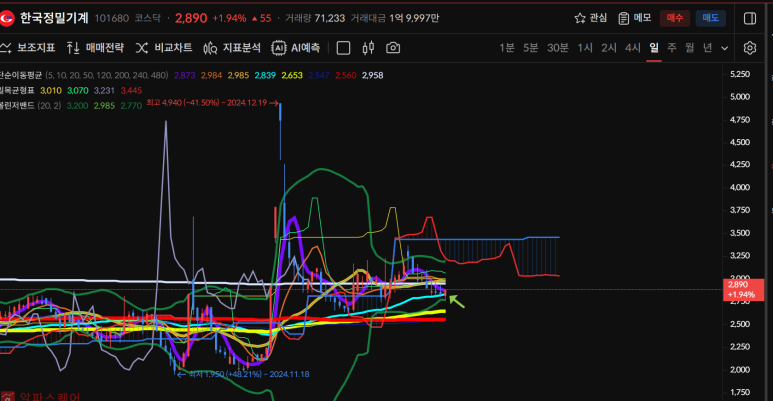Click the square layout icon
The width and height of the screenshot is (773, 401).
click(x=343, y=48)
